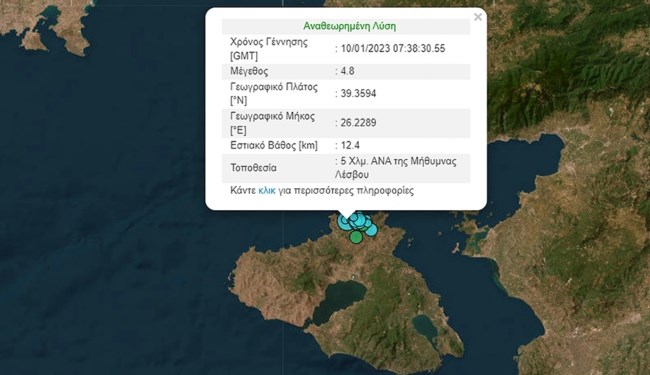Select the green earthquake marker on Lesvos
The image size is (650, 375).
(x=356, y=237)
